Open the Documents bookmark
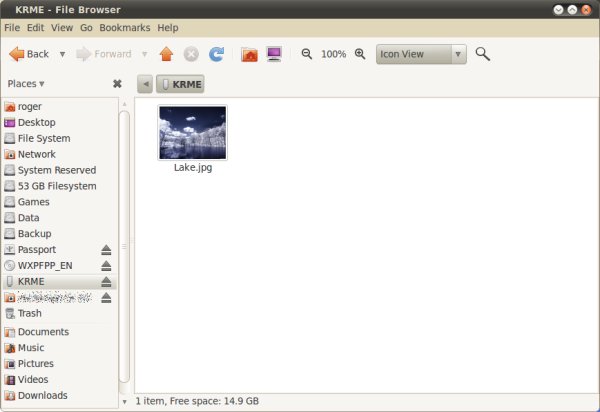Image resolution: width=600 pixels, height=412 pixels. [60, 332]
